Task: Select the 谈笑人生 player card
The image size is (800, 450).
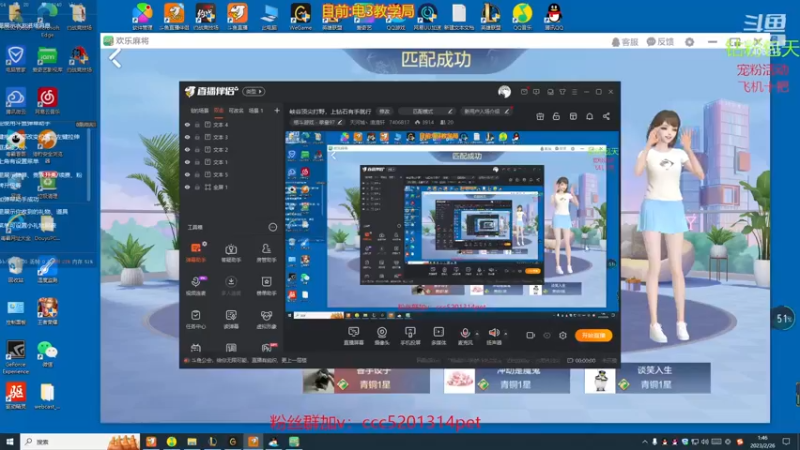Action: pyautogui.click(x=647, y=378)
